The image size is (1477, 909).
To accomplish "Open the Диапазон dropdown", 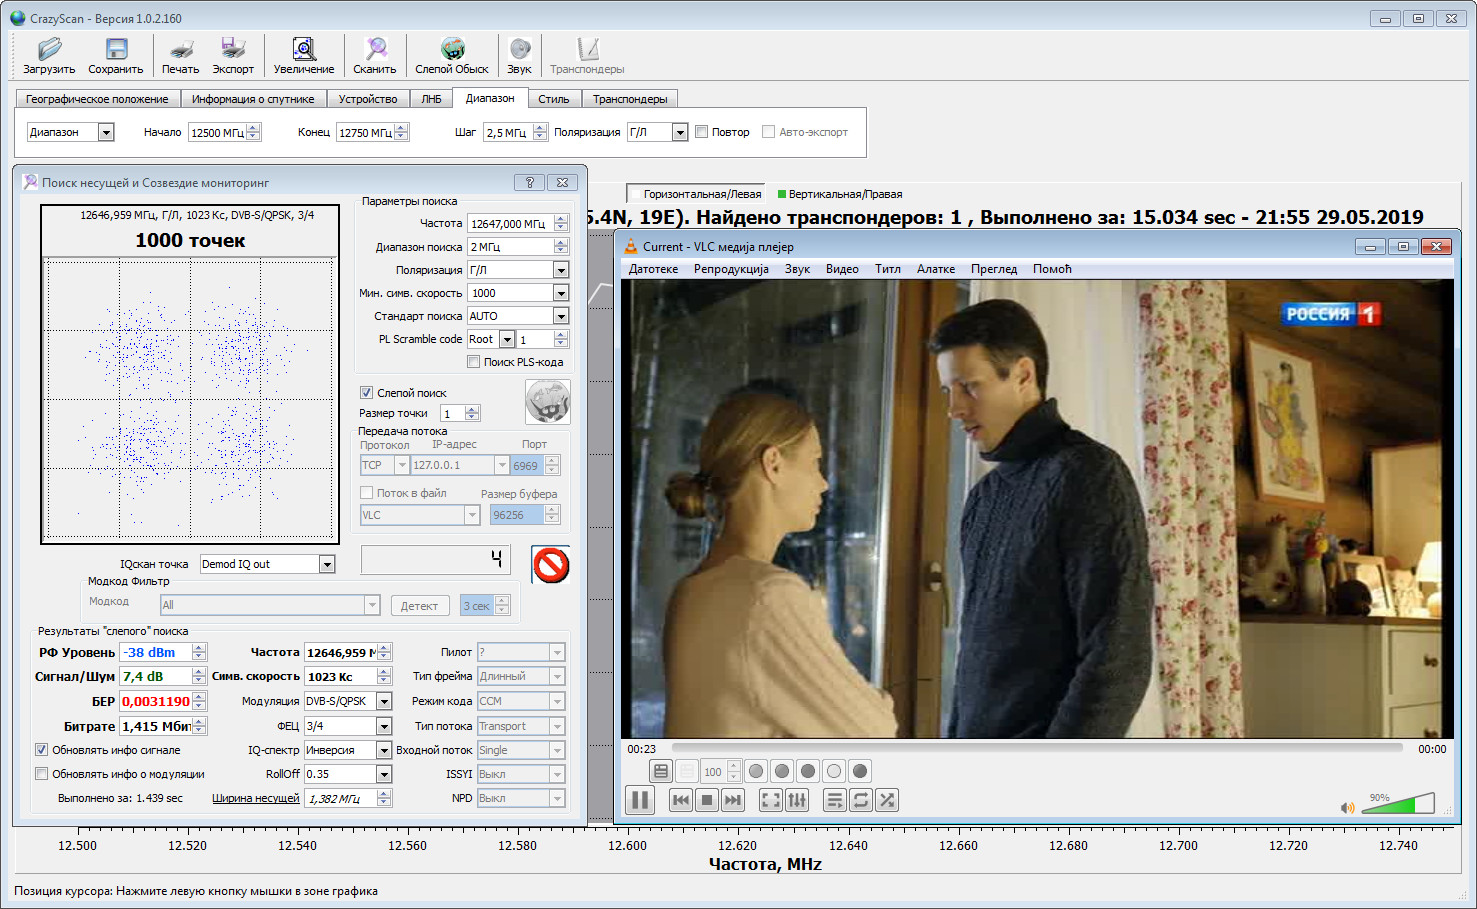I will (106, 132).
